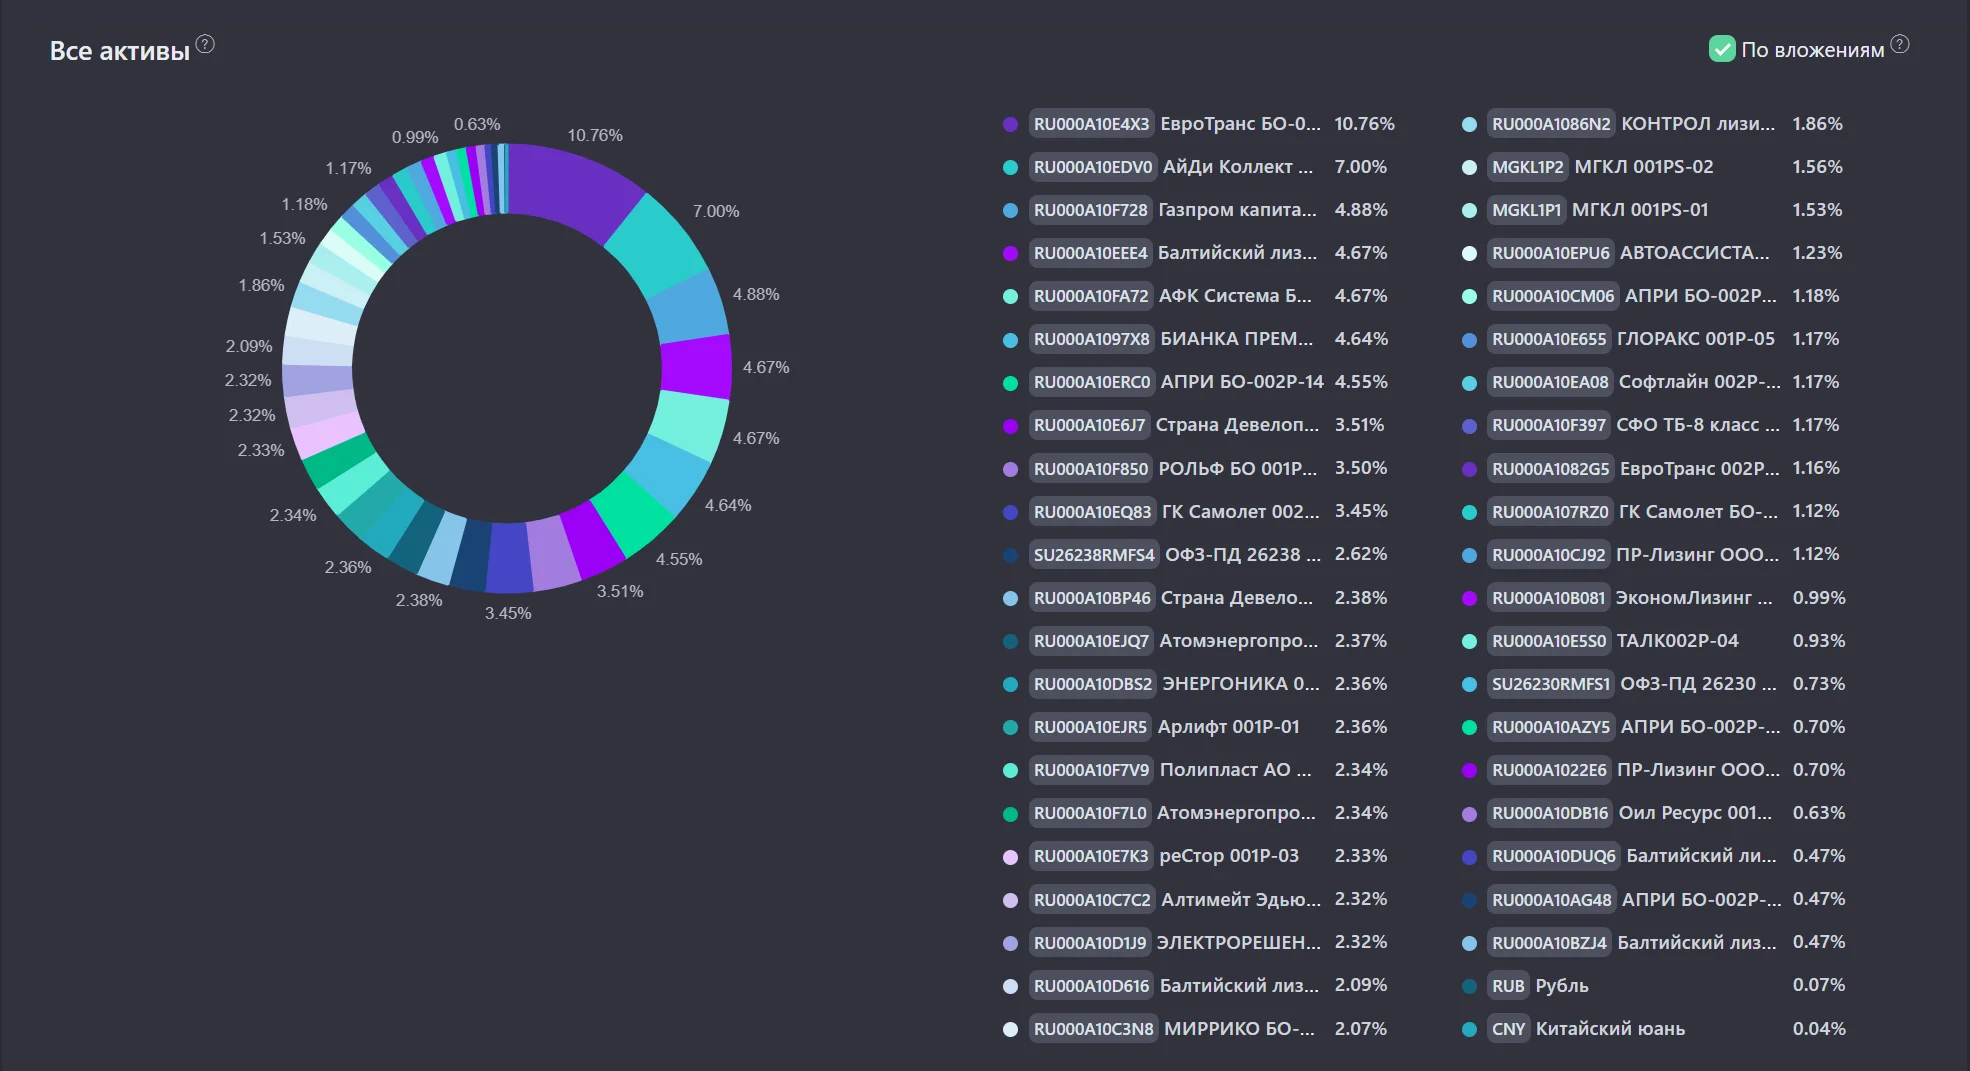Image resolution: width=1970 pixels, height=1071 pixels.
Task: Click the RU000A10F728 ticker badge
Action: pyautogui.click(x=1090, y=210)
